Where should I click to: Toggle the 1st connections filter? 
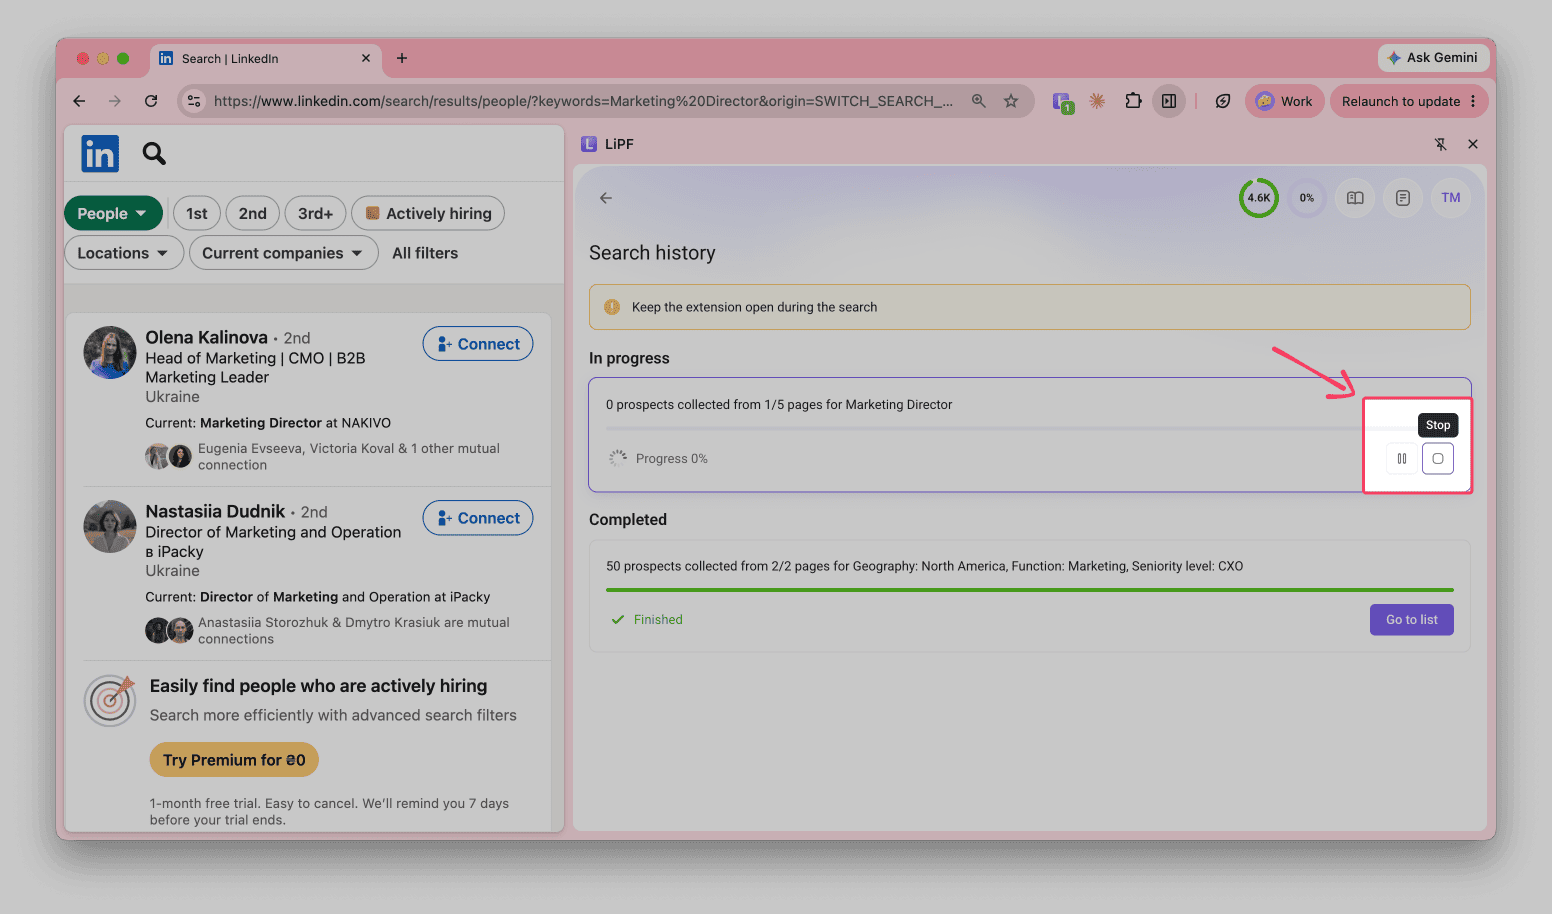197,213
